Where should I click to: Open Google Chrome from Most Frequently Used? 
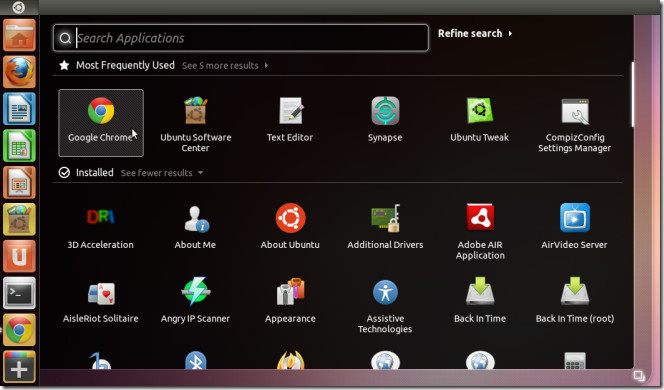(101, 122)
